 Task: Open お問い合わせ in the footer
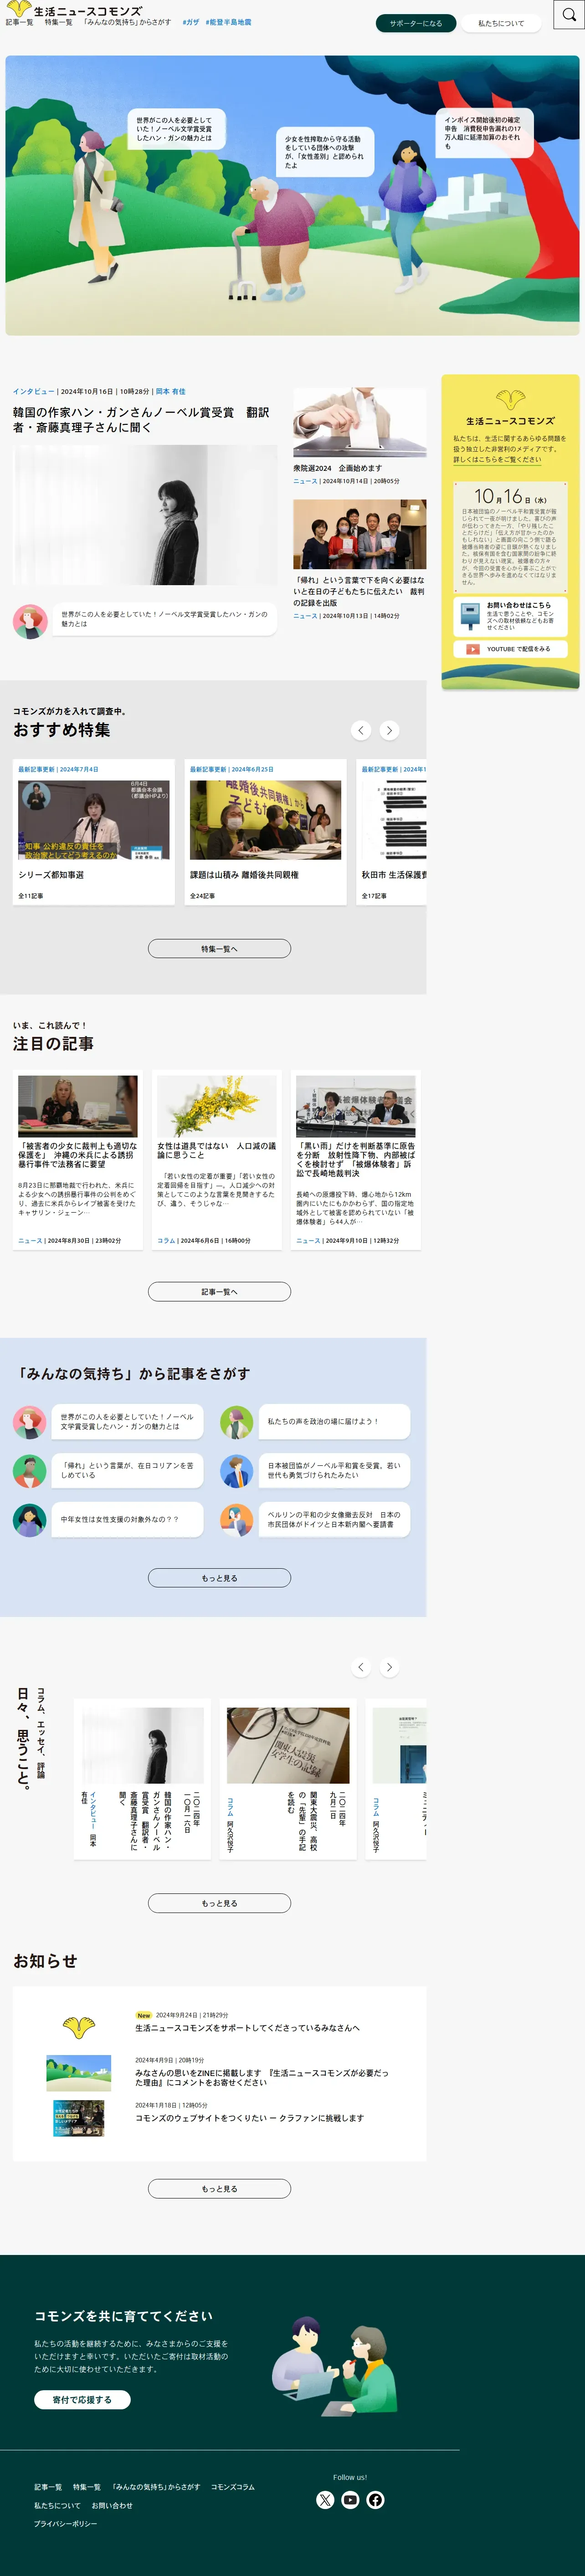[x=112, y=2506]
